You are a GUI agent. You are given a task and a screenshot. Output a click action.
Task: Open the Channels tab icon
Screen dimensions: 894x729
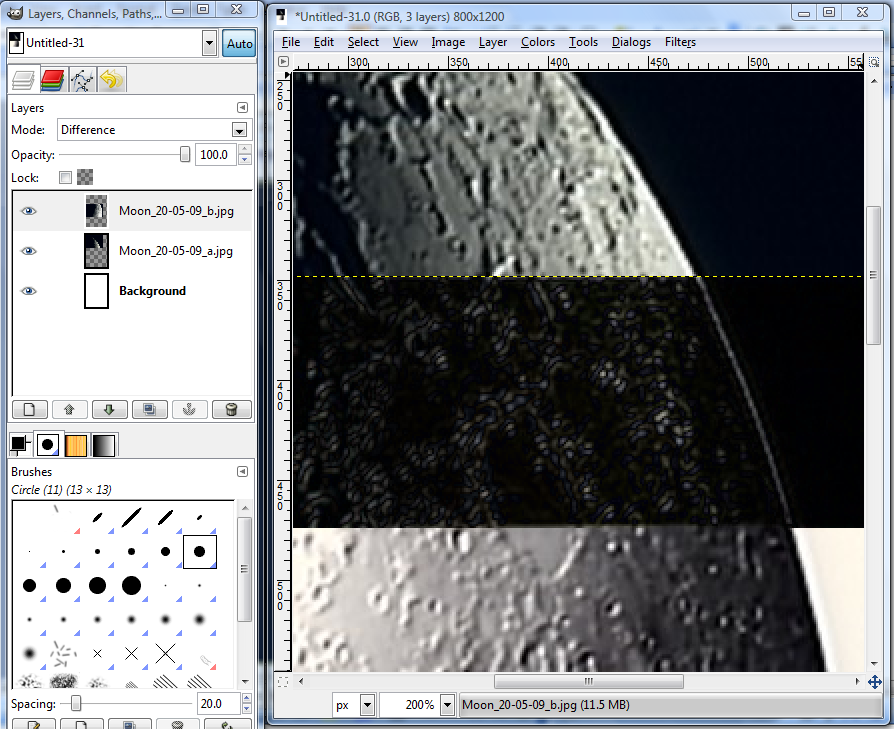point(55,80)
